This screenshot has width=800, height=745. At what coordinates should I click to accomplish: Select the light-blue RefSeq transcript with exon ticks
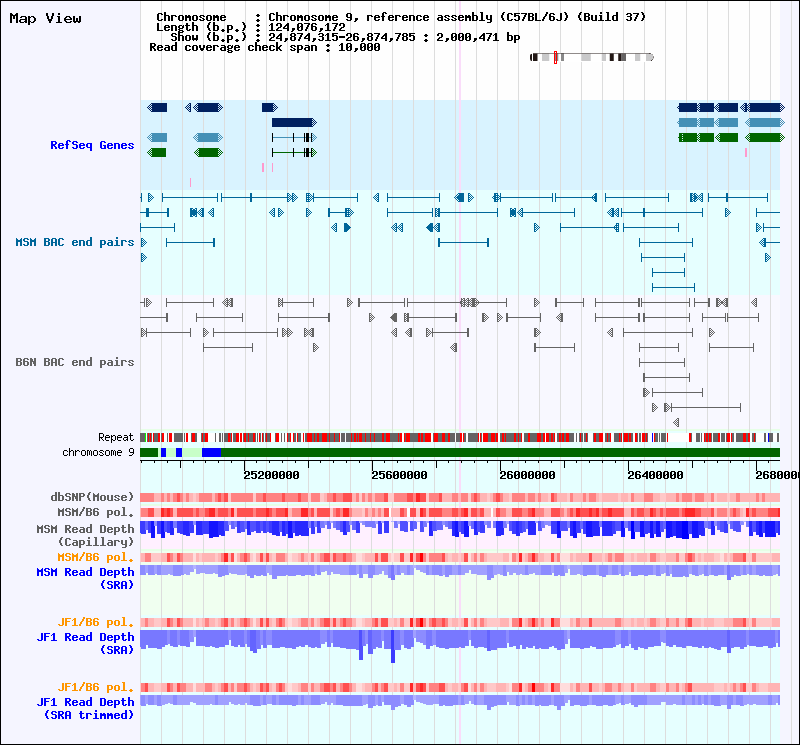coord(294,137)
